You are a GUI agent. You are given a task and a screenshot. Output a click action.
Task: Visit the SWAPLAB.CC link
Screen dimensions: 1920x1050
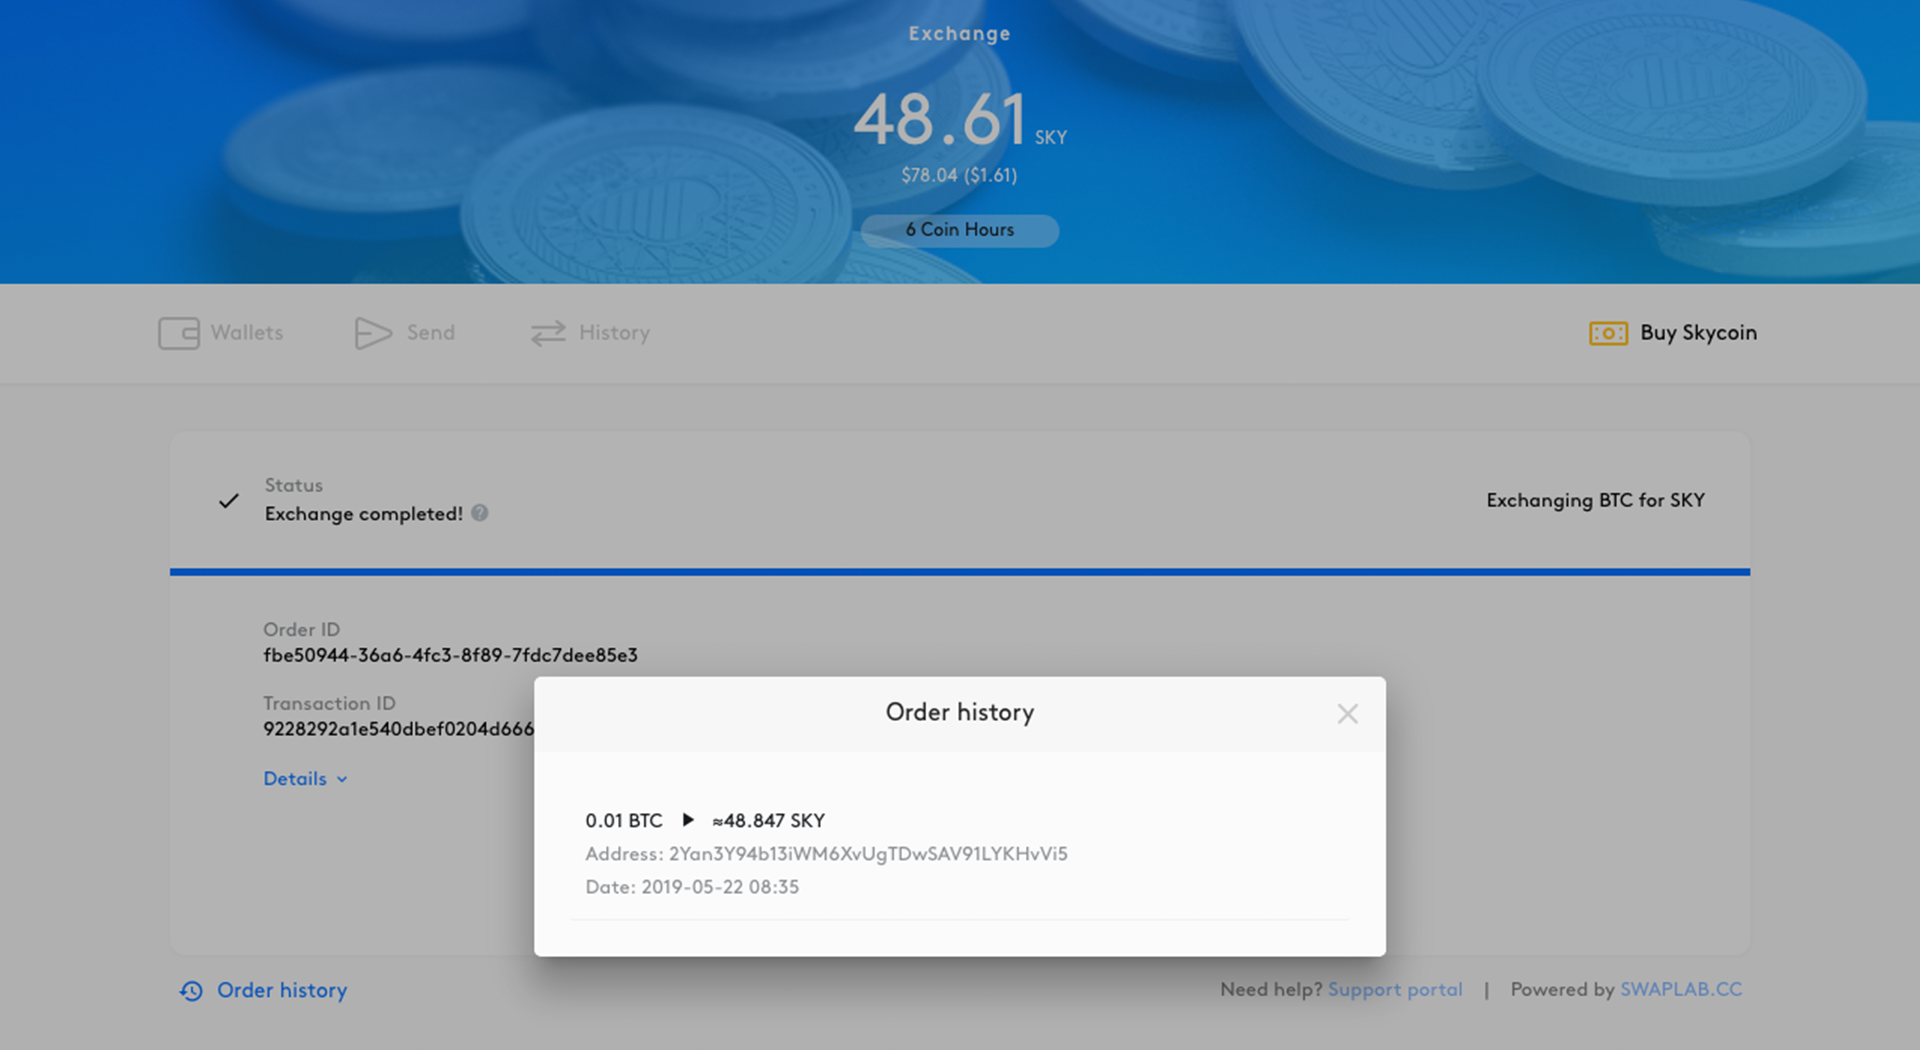(1681, 989)
